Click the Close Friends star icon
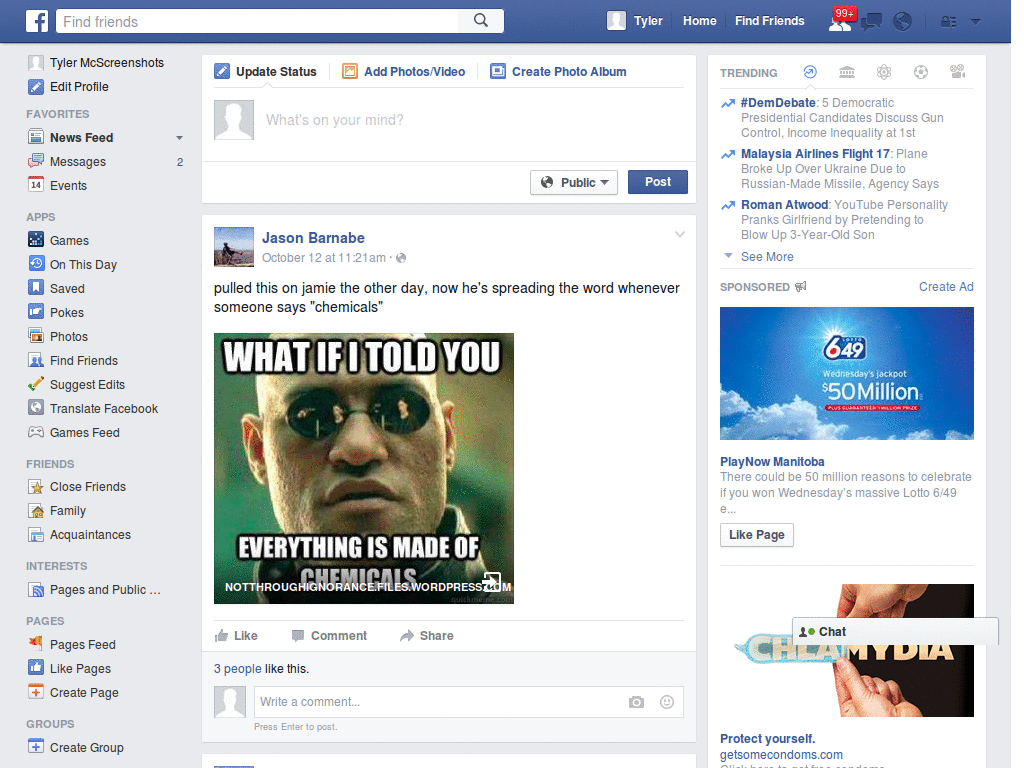Screen dimensions: 1024x768 36,487
